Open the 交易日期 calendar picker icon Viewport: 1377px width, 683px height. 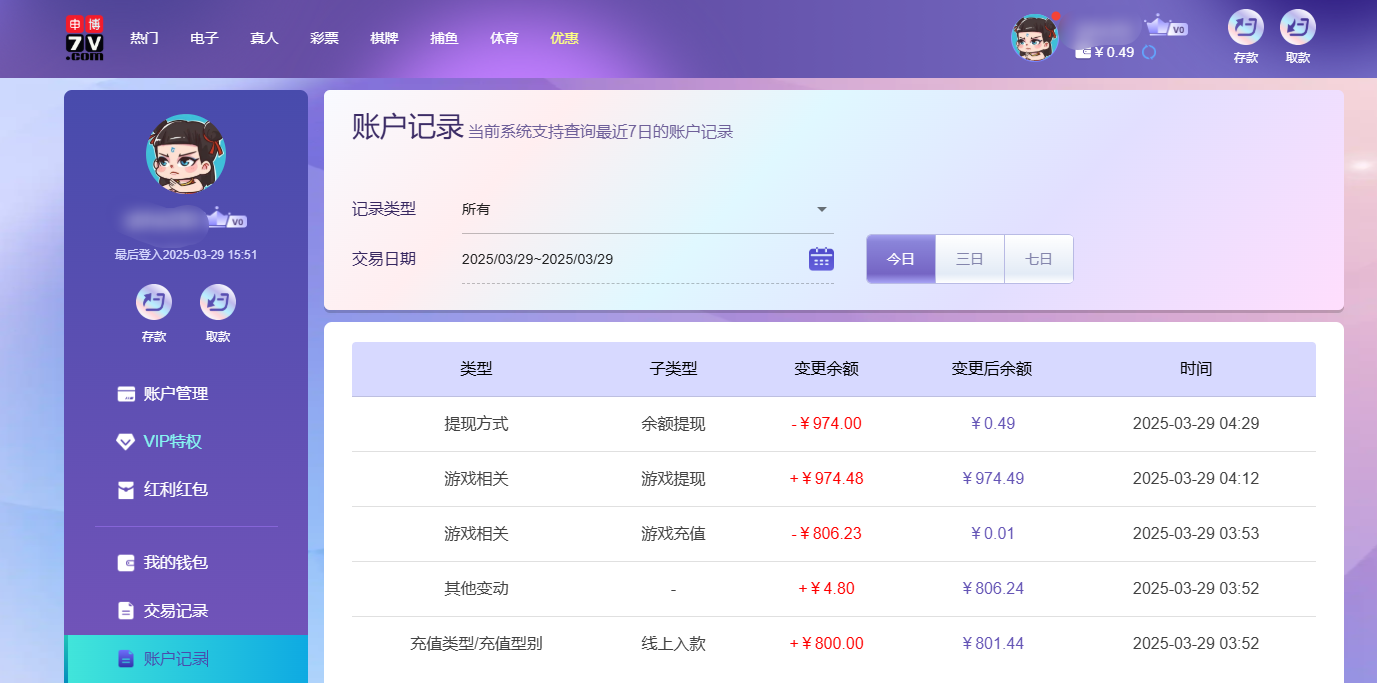820,258
